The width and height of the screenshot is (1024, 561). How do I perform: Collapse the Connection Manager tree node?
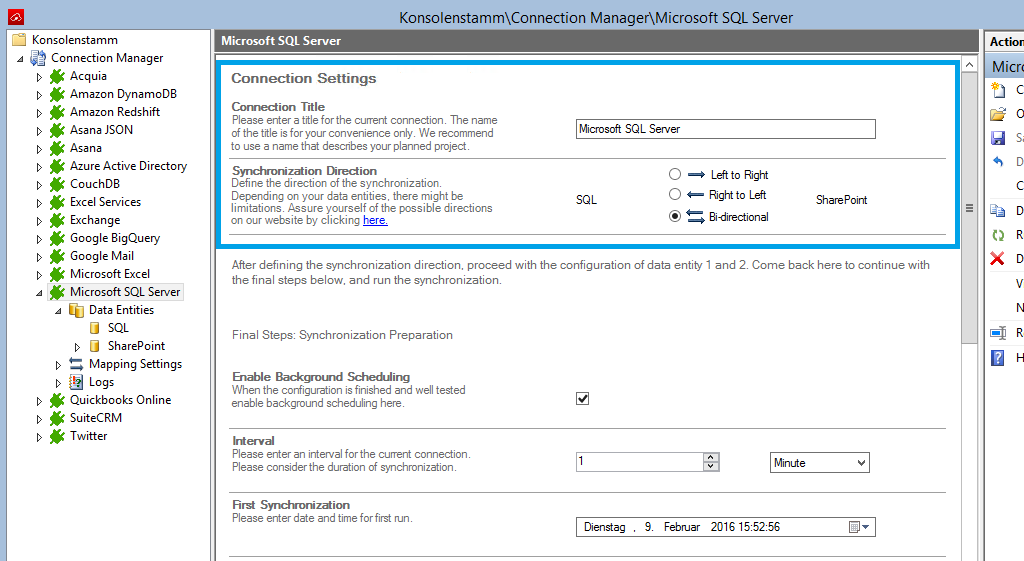(20, 59)
